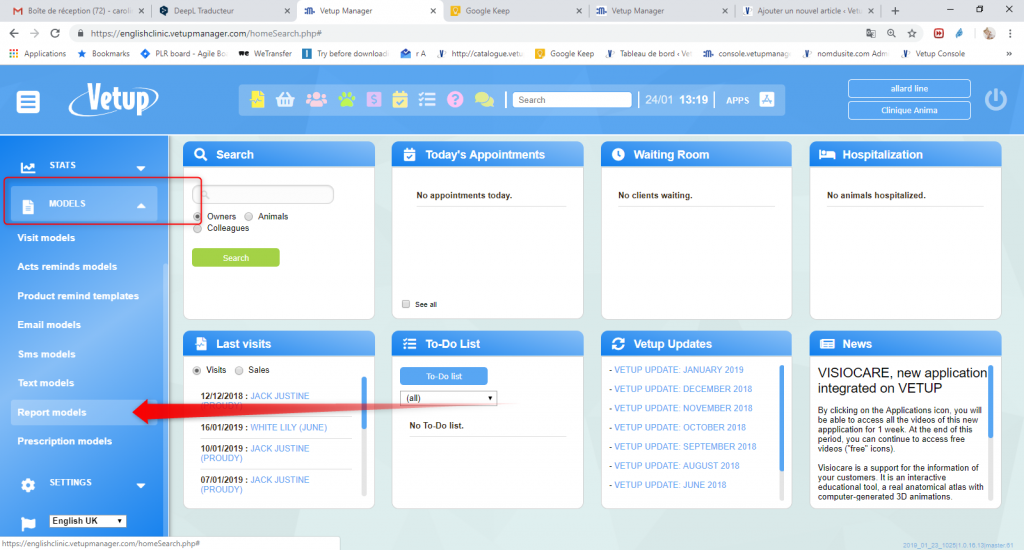Show more bookmarks with the chevron
Image resolution: width=1024 pixels, height=550 pixels.
1009,54
